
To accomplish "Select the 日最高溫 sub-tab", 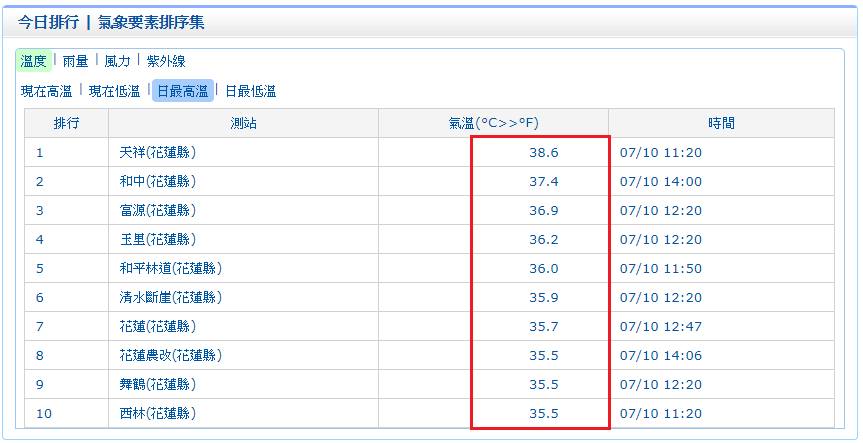I will click(183, 91).
